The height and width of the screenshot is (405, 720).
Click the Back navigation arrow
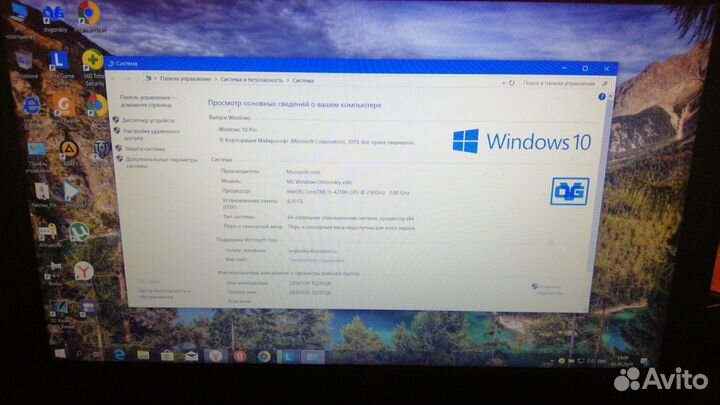point(114,78)
